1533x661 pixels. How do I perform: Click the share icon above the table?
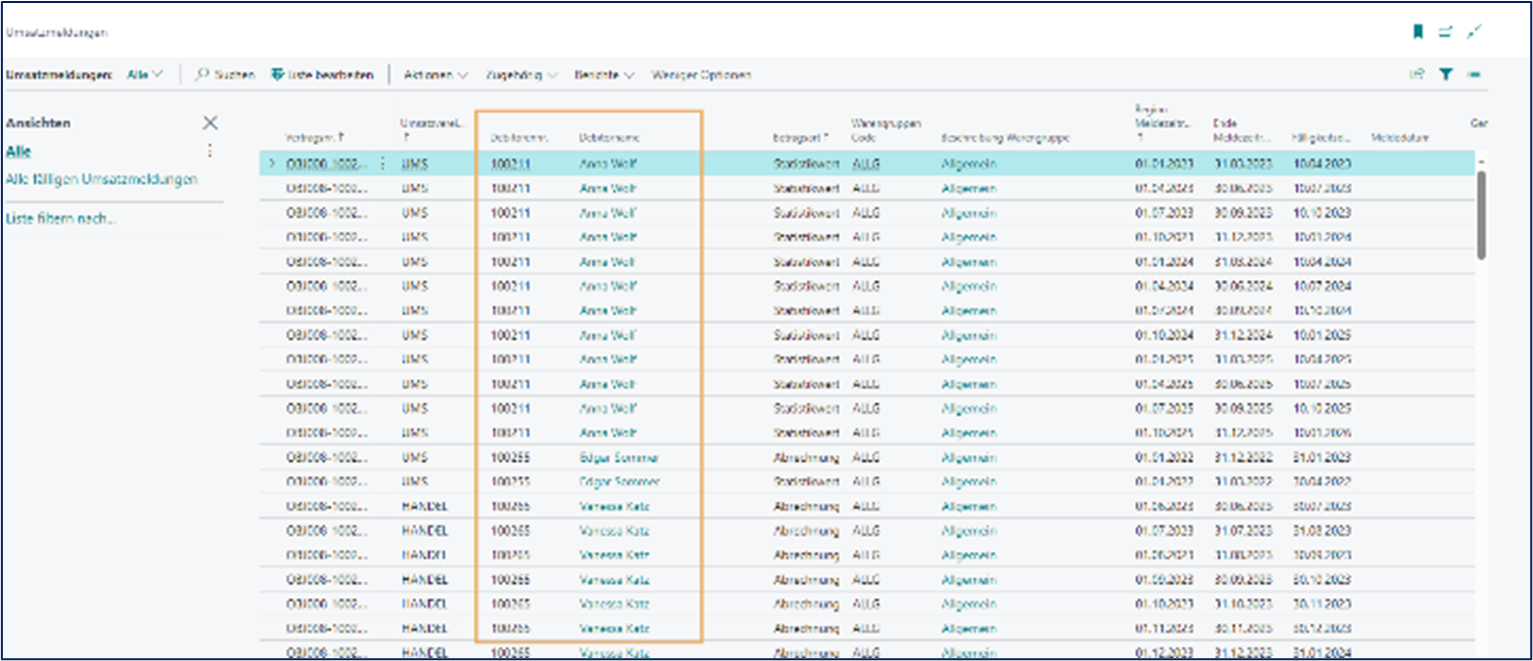coord(1417,75)
